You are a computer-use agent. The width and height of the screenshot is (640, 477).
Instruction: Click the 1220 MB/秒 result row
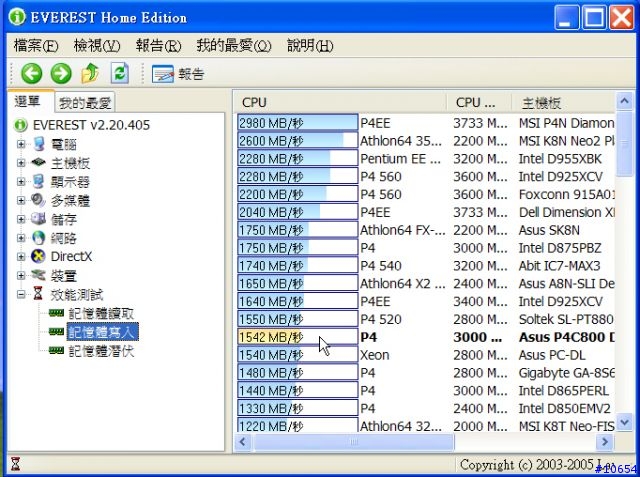pos(298,426)
